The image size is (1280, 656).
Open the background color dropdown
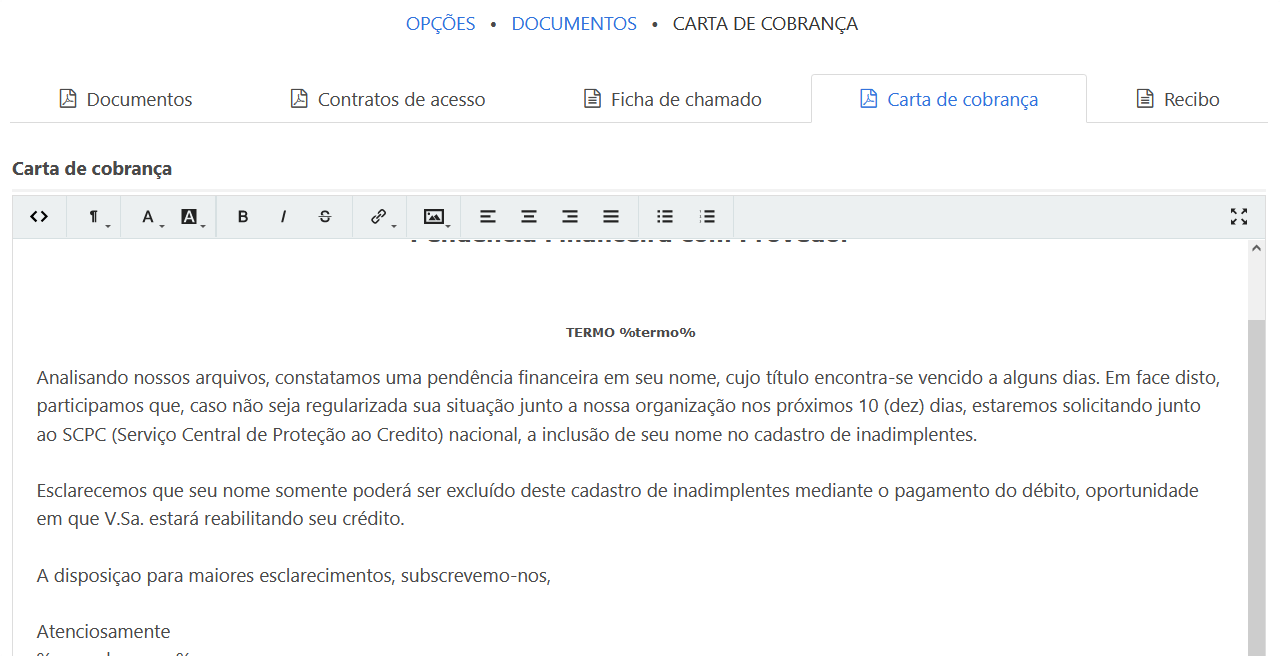coord(190,217)
